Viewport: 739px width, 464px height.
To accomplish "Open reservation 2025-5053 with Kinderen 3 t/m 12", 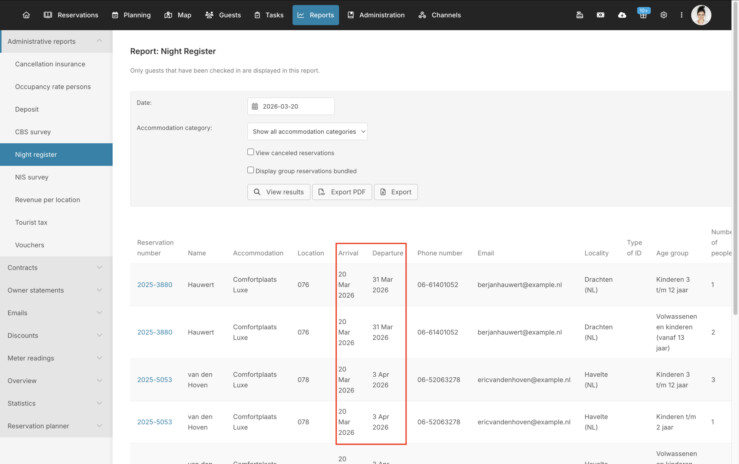I will pyautogui.click(x=155, y=380).
